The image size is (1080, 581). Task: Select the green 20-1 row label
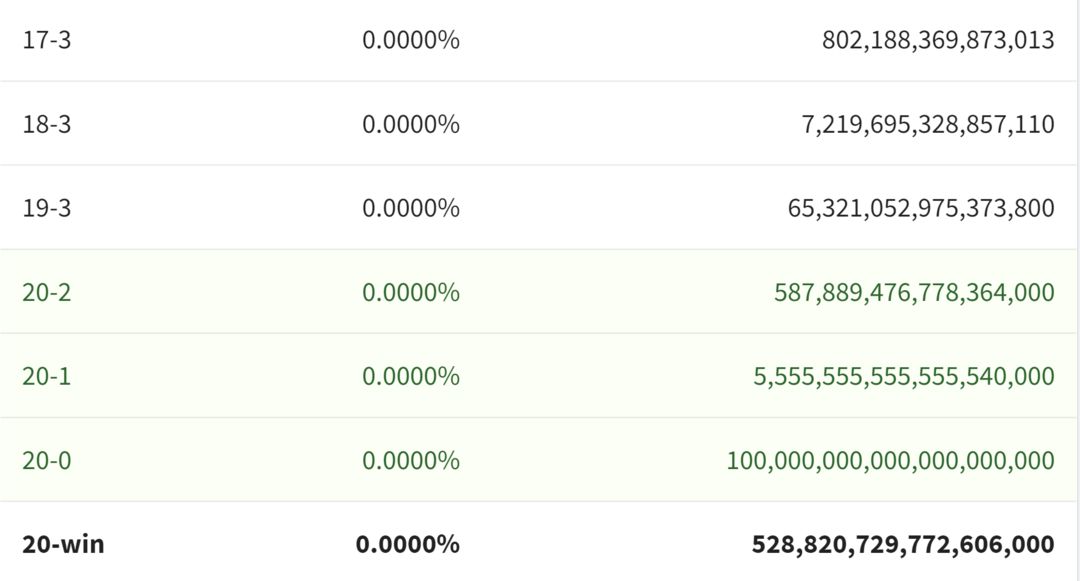(x=46, y=376)
